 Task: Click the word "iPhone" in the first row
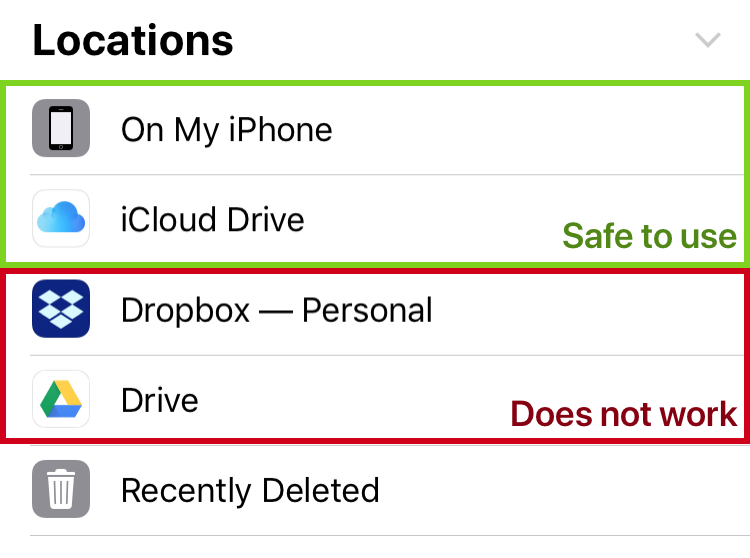[x=280, y=130]
